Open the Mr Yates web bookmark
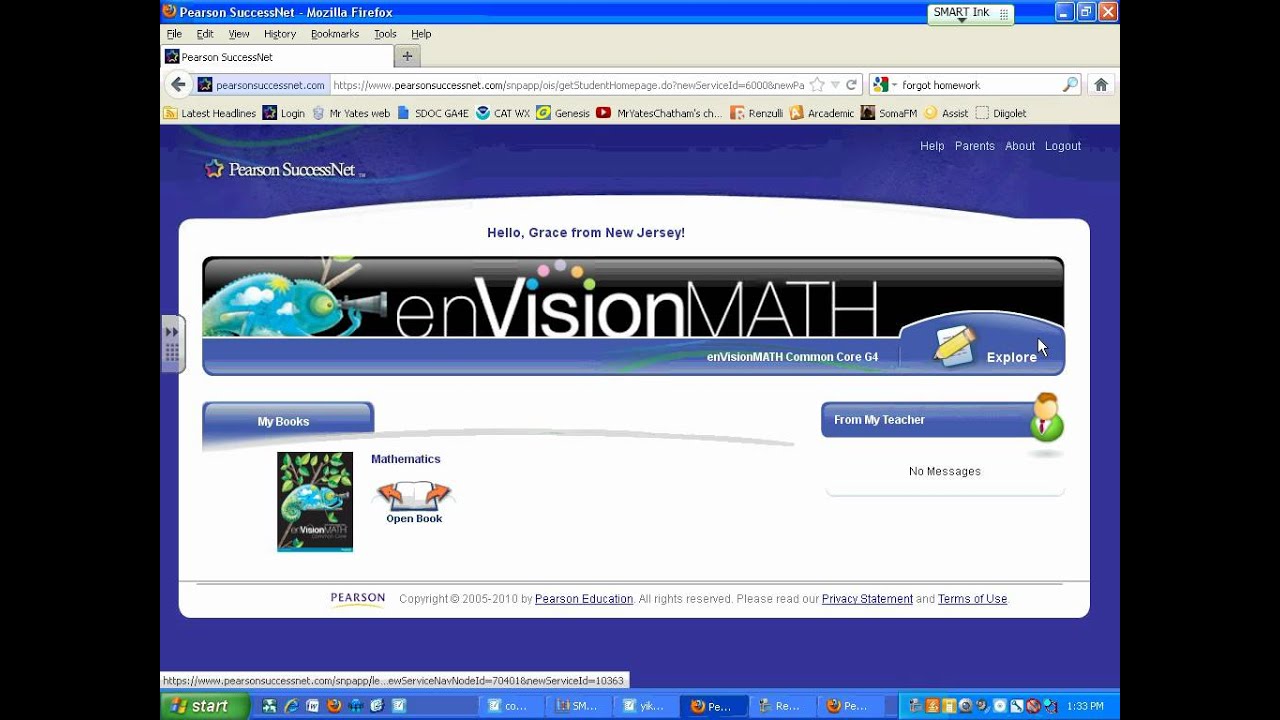This screenshot has height=720, width=1280. point(351,113)
